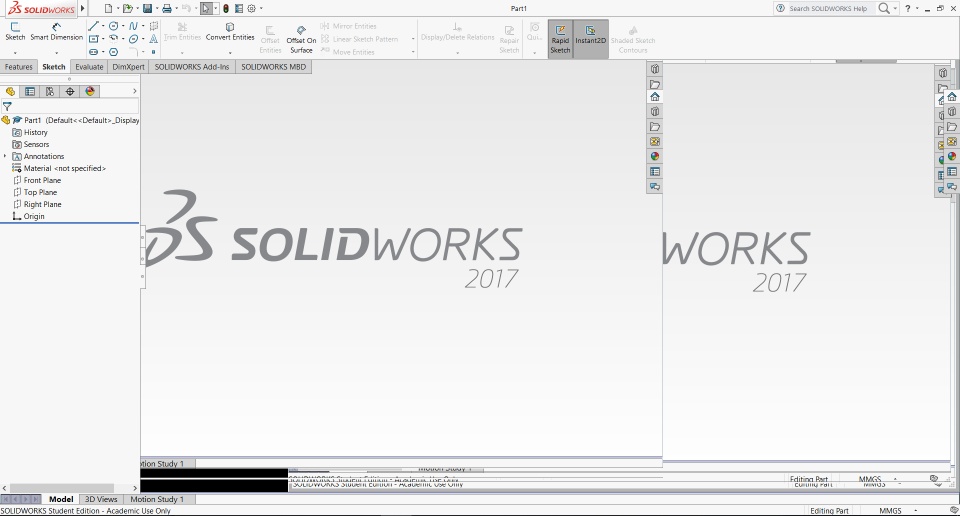This screenshot has height=516, width=960.
Task: Click the Select cursor tool
Action: 206,9
